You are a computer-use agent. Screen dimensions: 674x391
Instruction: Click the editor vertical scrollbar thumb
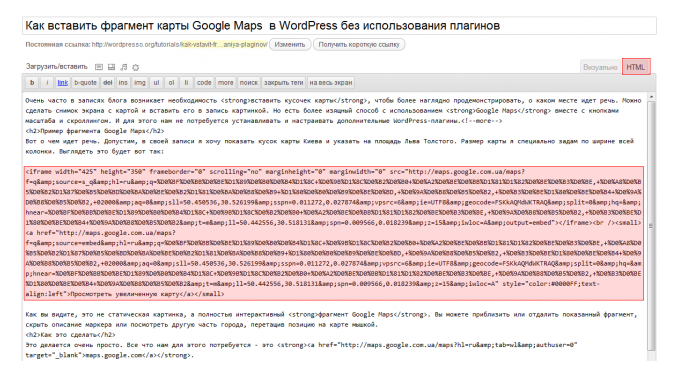[651, 226]
